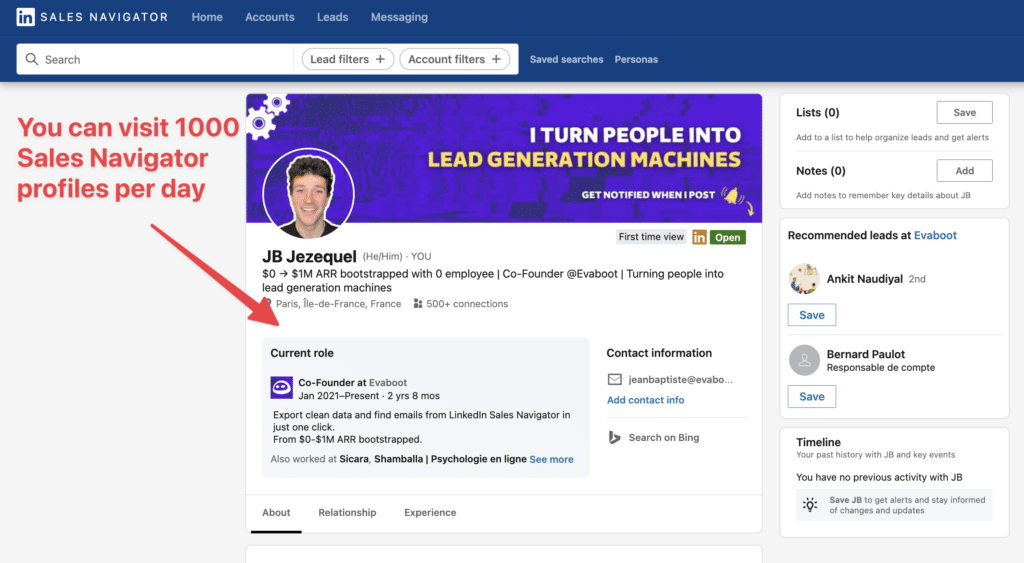Open Bernard Paulot's name link

[866, 354]
